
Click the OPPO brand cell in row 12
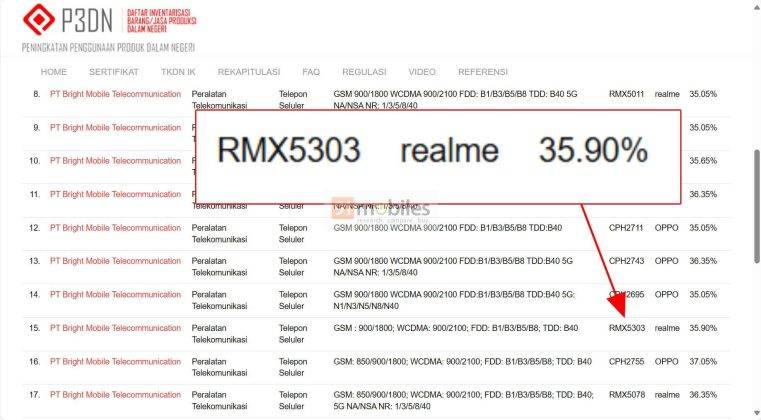[x=666, y=228]
